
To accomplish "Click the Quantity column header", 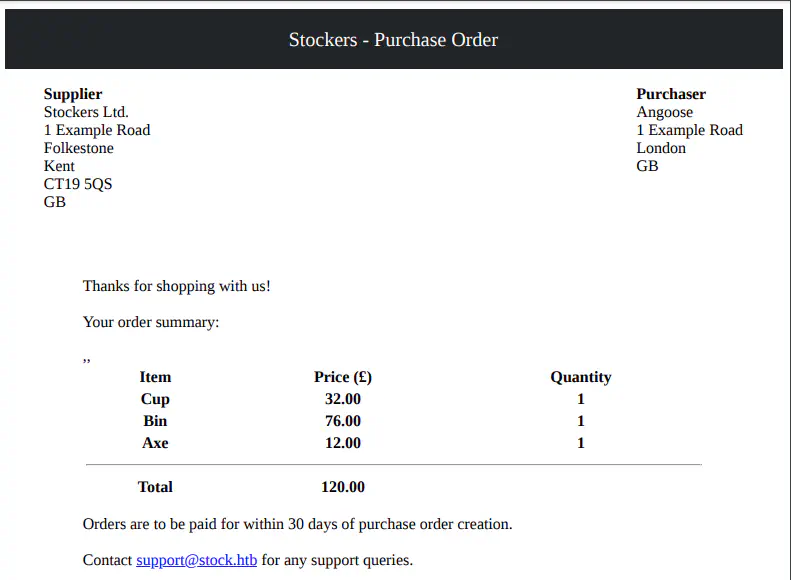I will pos(580,377).
